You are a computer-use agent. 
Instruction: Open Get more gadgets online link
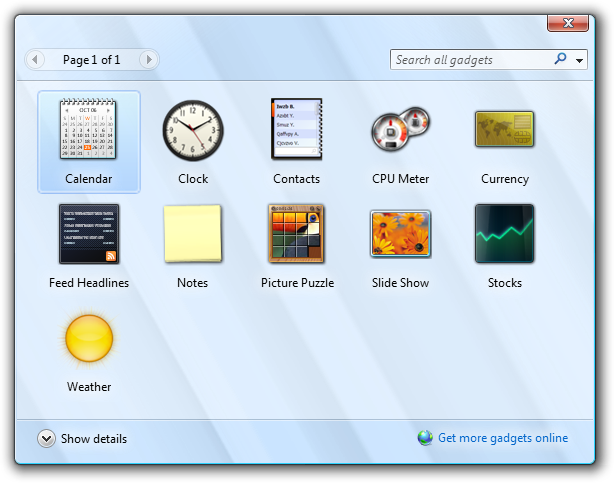[503, 438]
